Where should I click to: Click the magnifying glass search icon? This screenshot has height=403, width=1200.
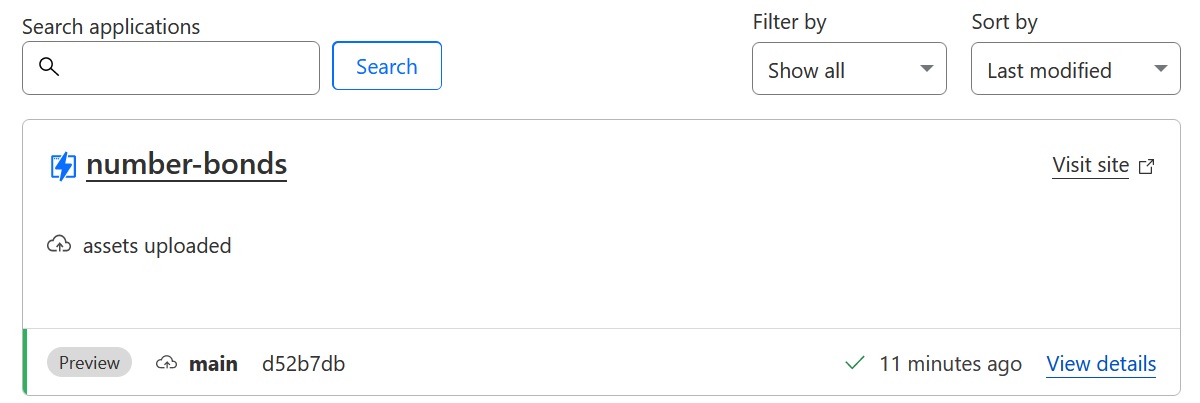click(x=49, y=67)
